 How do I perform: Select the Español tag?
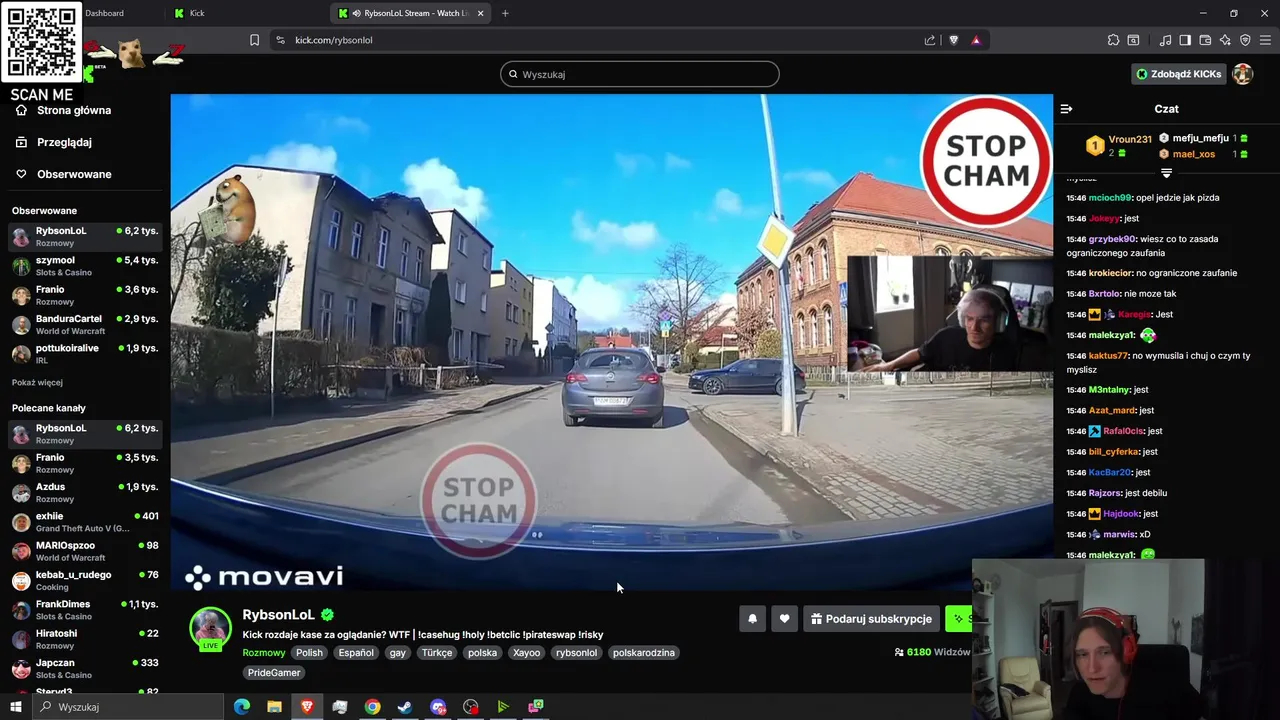pyautogui.click(x=356, y=653)
